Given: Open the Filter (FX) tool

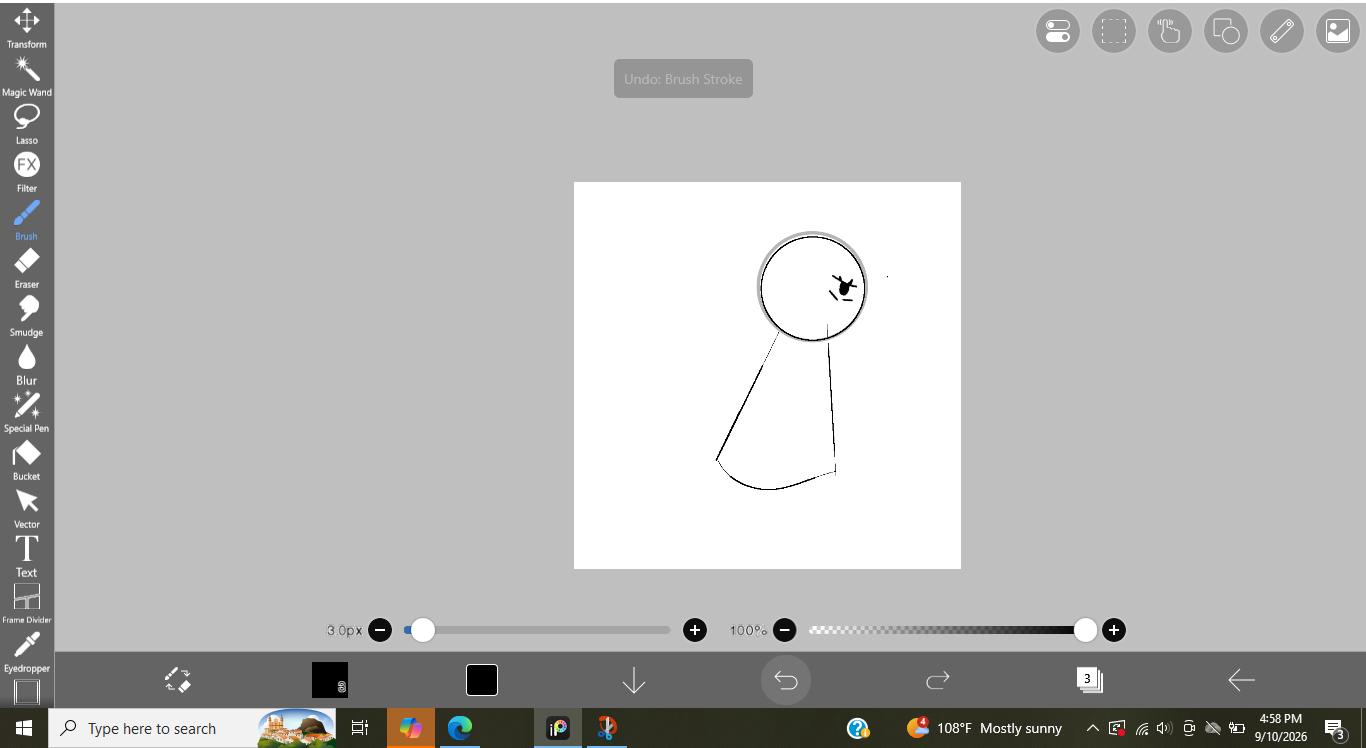Looking at the screenshot, I should coord(27,172).
